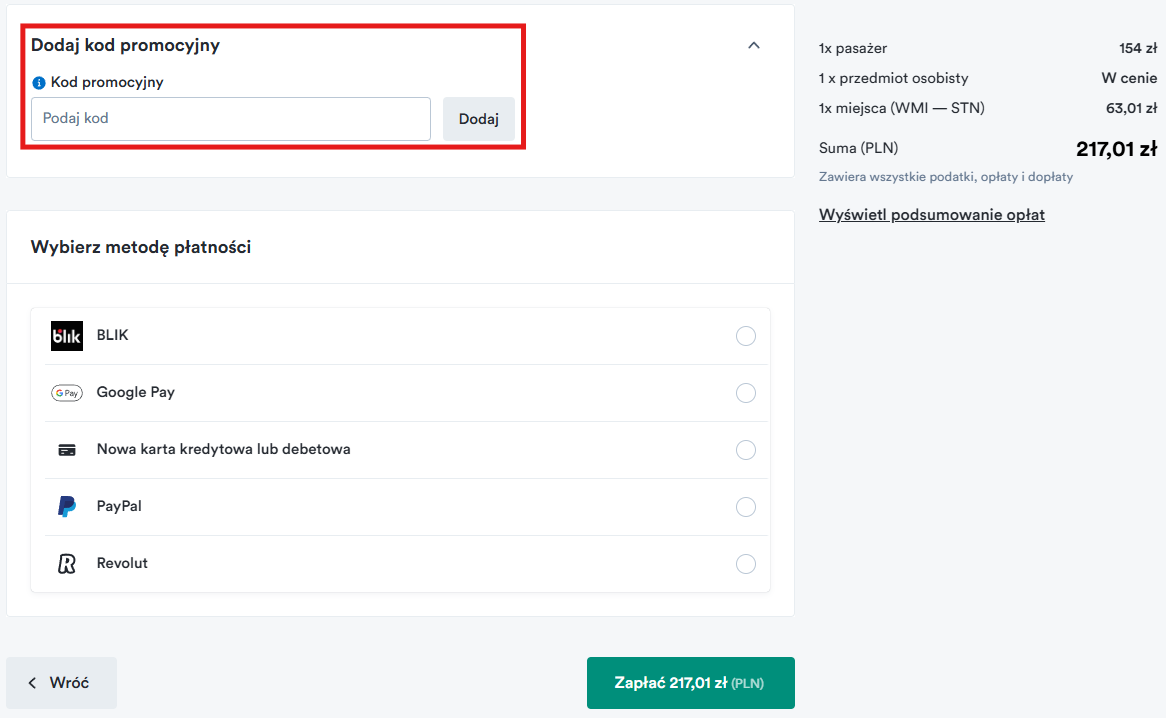Click the 'Nowa karta kredytowa lub debetowa' label
The image size is (1166, 718).
[223, 450]
